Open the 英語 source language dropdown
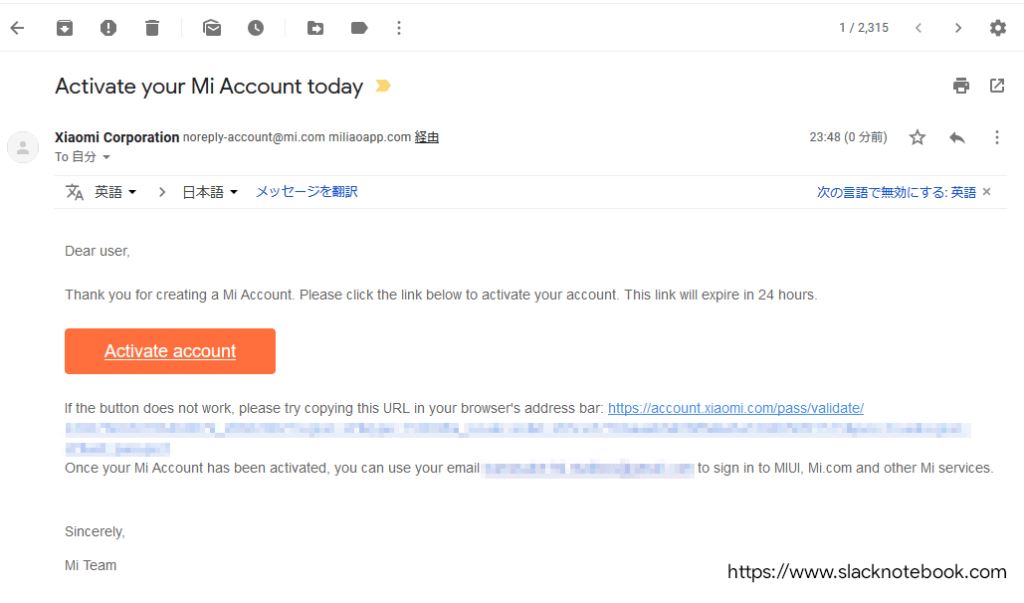This screenshot has height=603, width=1024. (x=116, y=192)
